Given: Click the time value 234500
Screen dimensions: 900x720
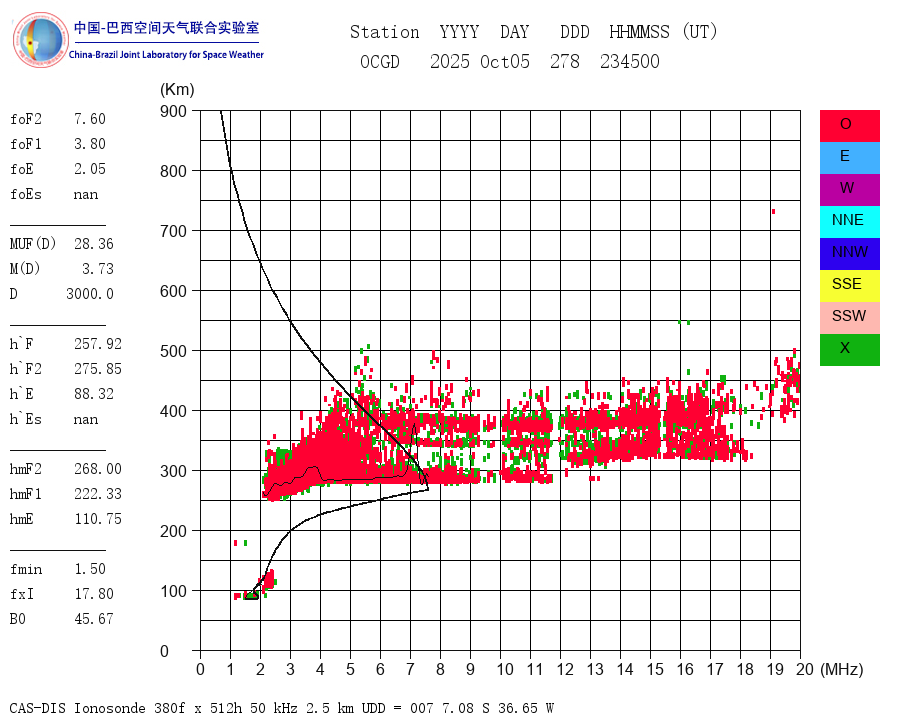Looking at the screenshot, I should tap(630, 61).
